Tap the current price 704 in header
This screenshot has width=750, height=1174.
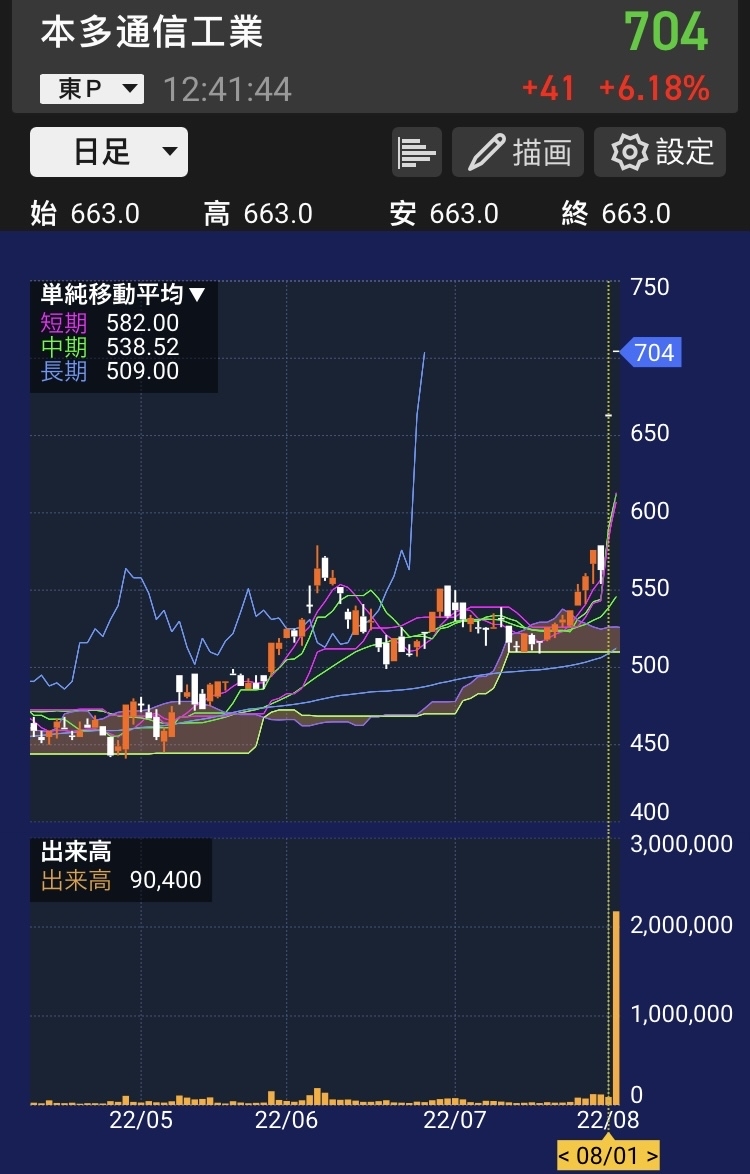tap(666, 32)
